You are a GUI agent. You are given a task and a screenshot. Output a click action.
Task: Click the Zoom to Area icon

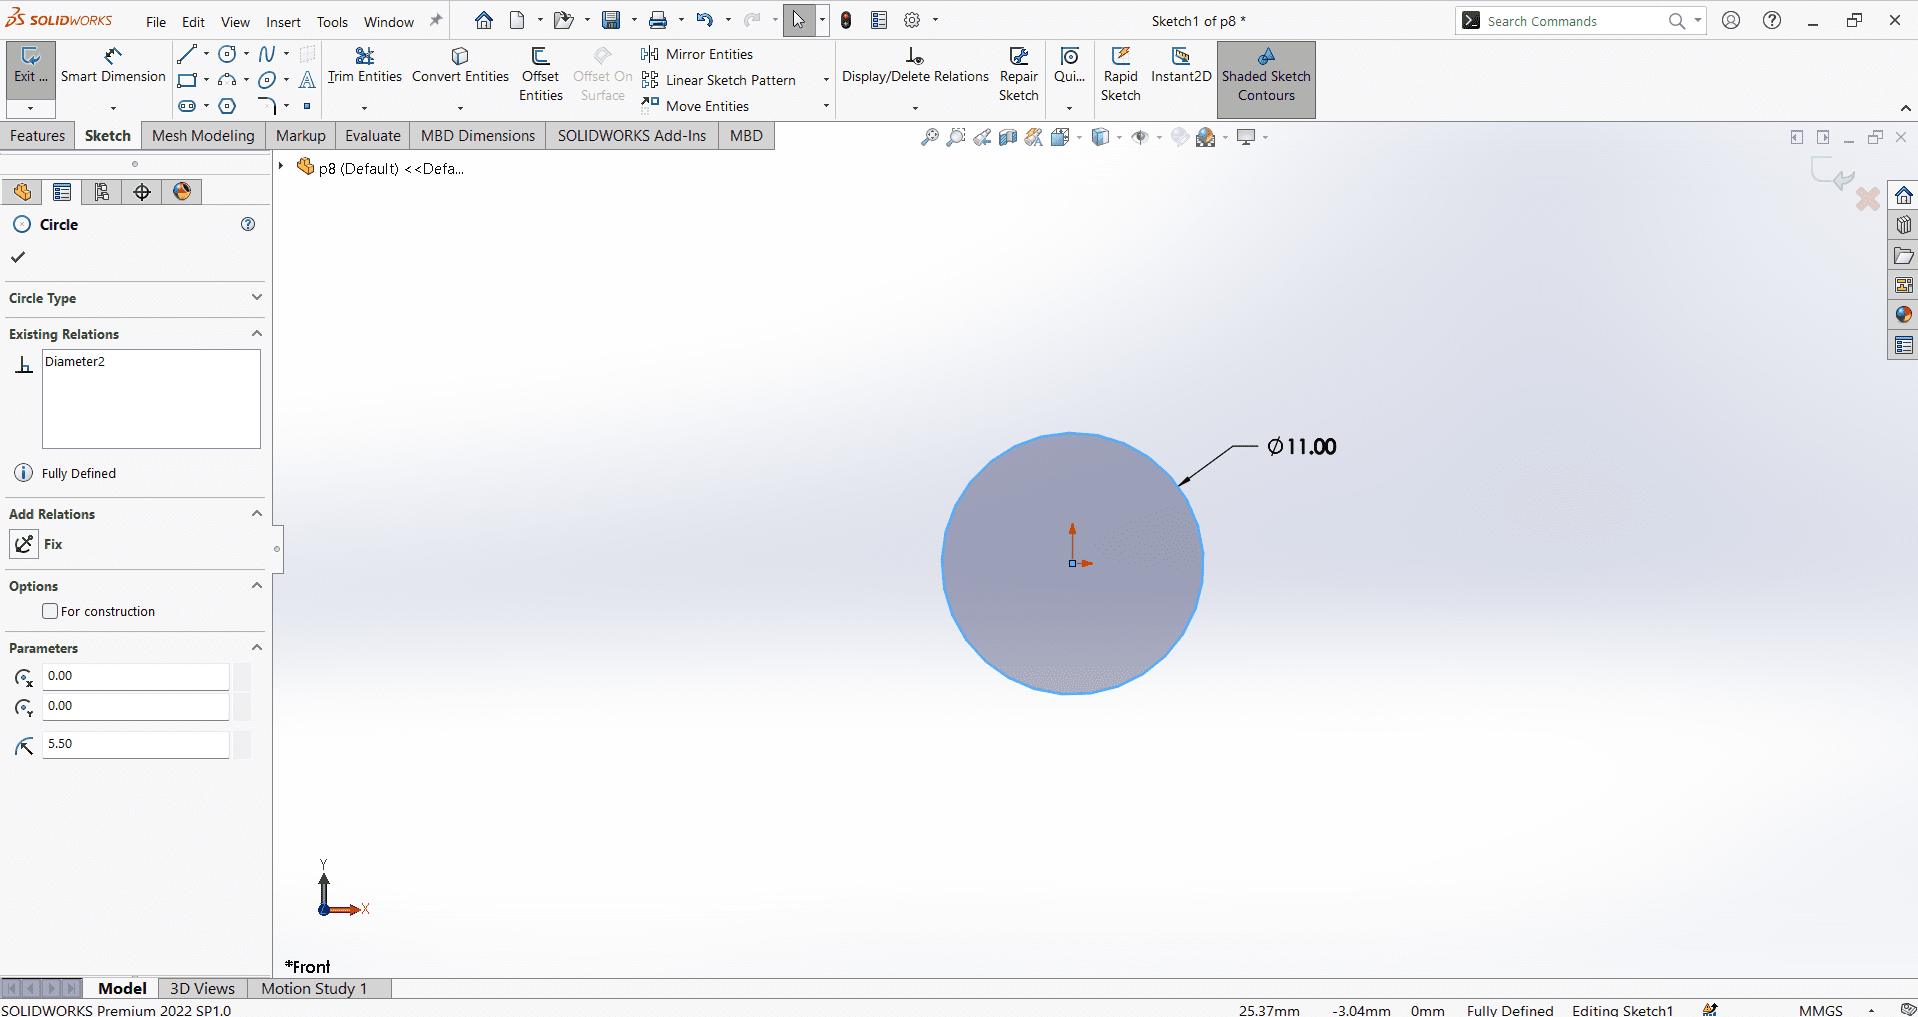956,137
